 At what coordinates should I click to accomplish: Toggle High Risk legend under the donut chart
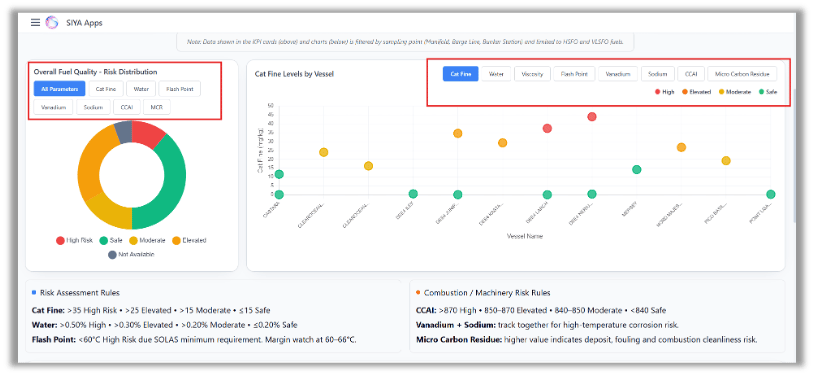75,240
